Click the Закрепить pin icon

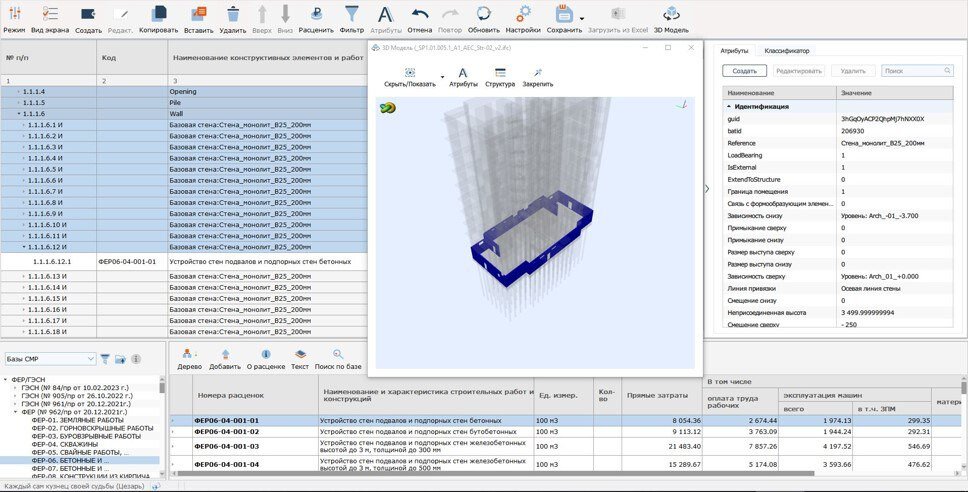(537, 73)
